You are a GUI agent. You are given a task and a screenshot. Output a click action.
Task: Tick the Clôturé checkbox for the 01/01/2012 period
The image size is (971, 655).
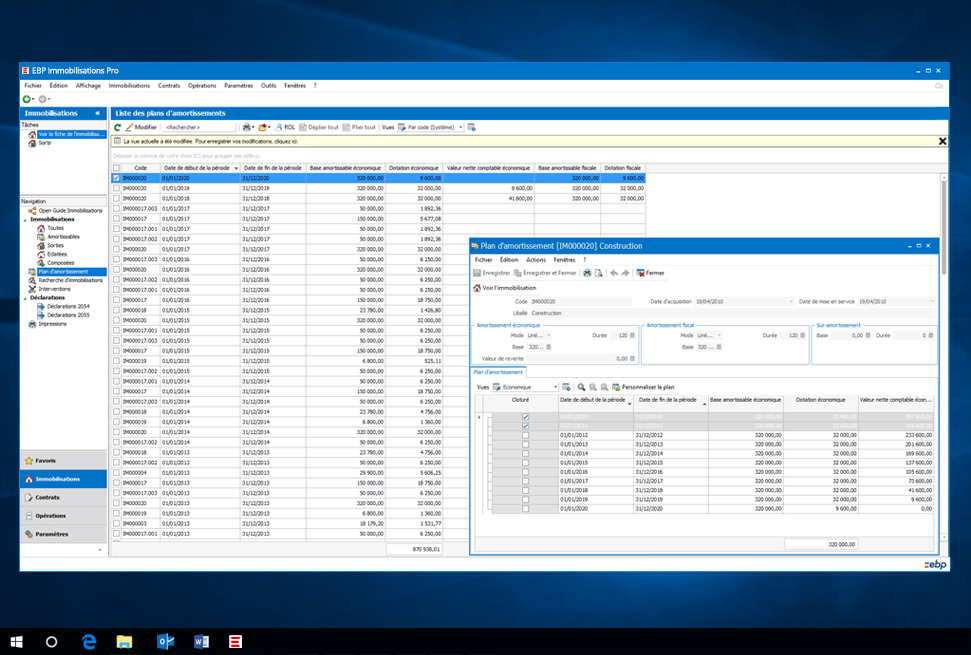coord(525,436)
